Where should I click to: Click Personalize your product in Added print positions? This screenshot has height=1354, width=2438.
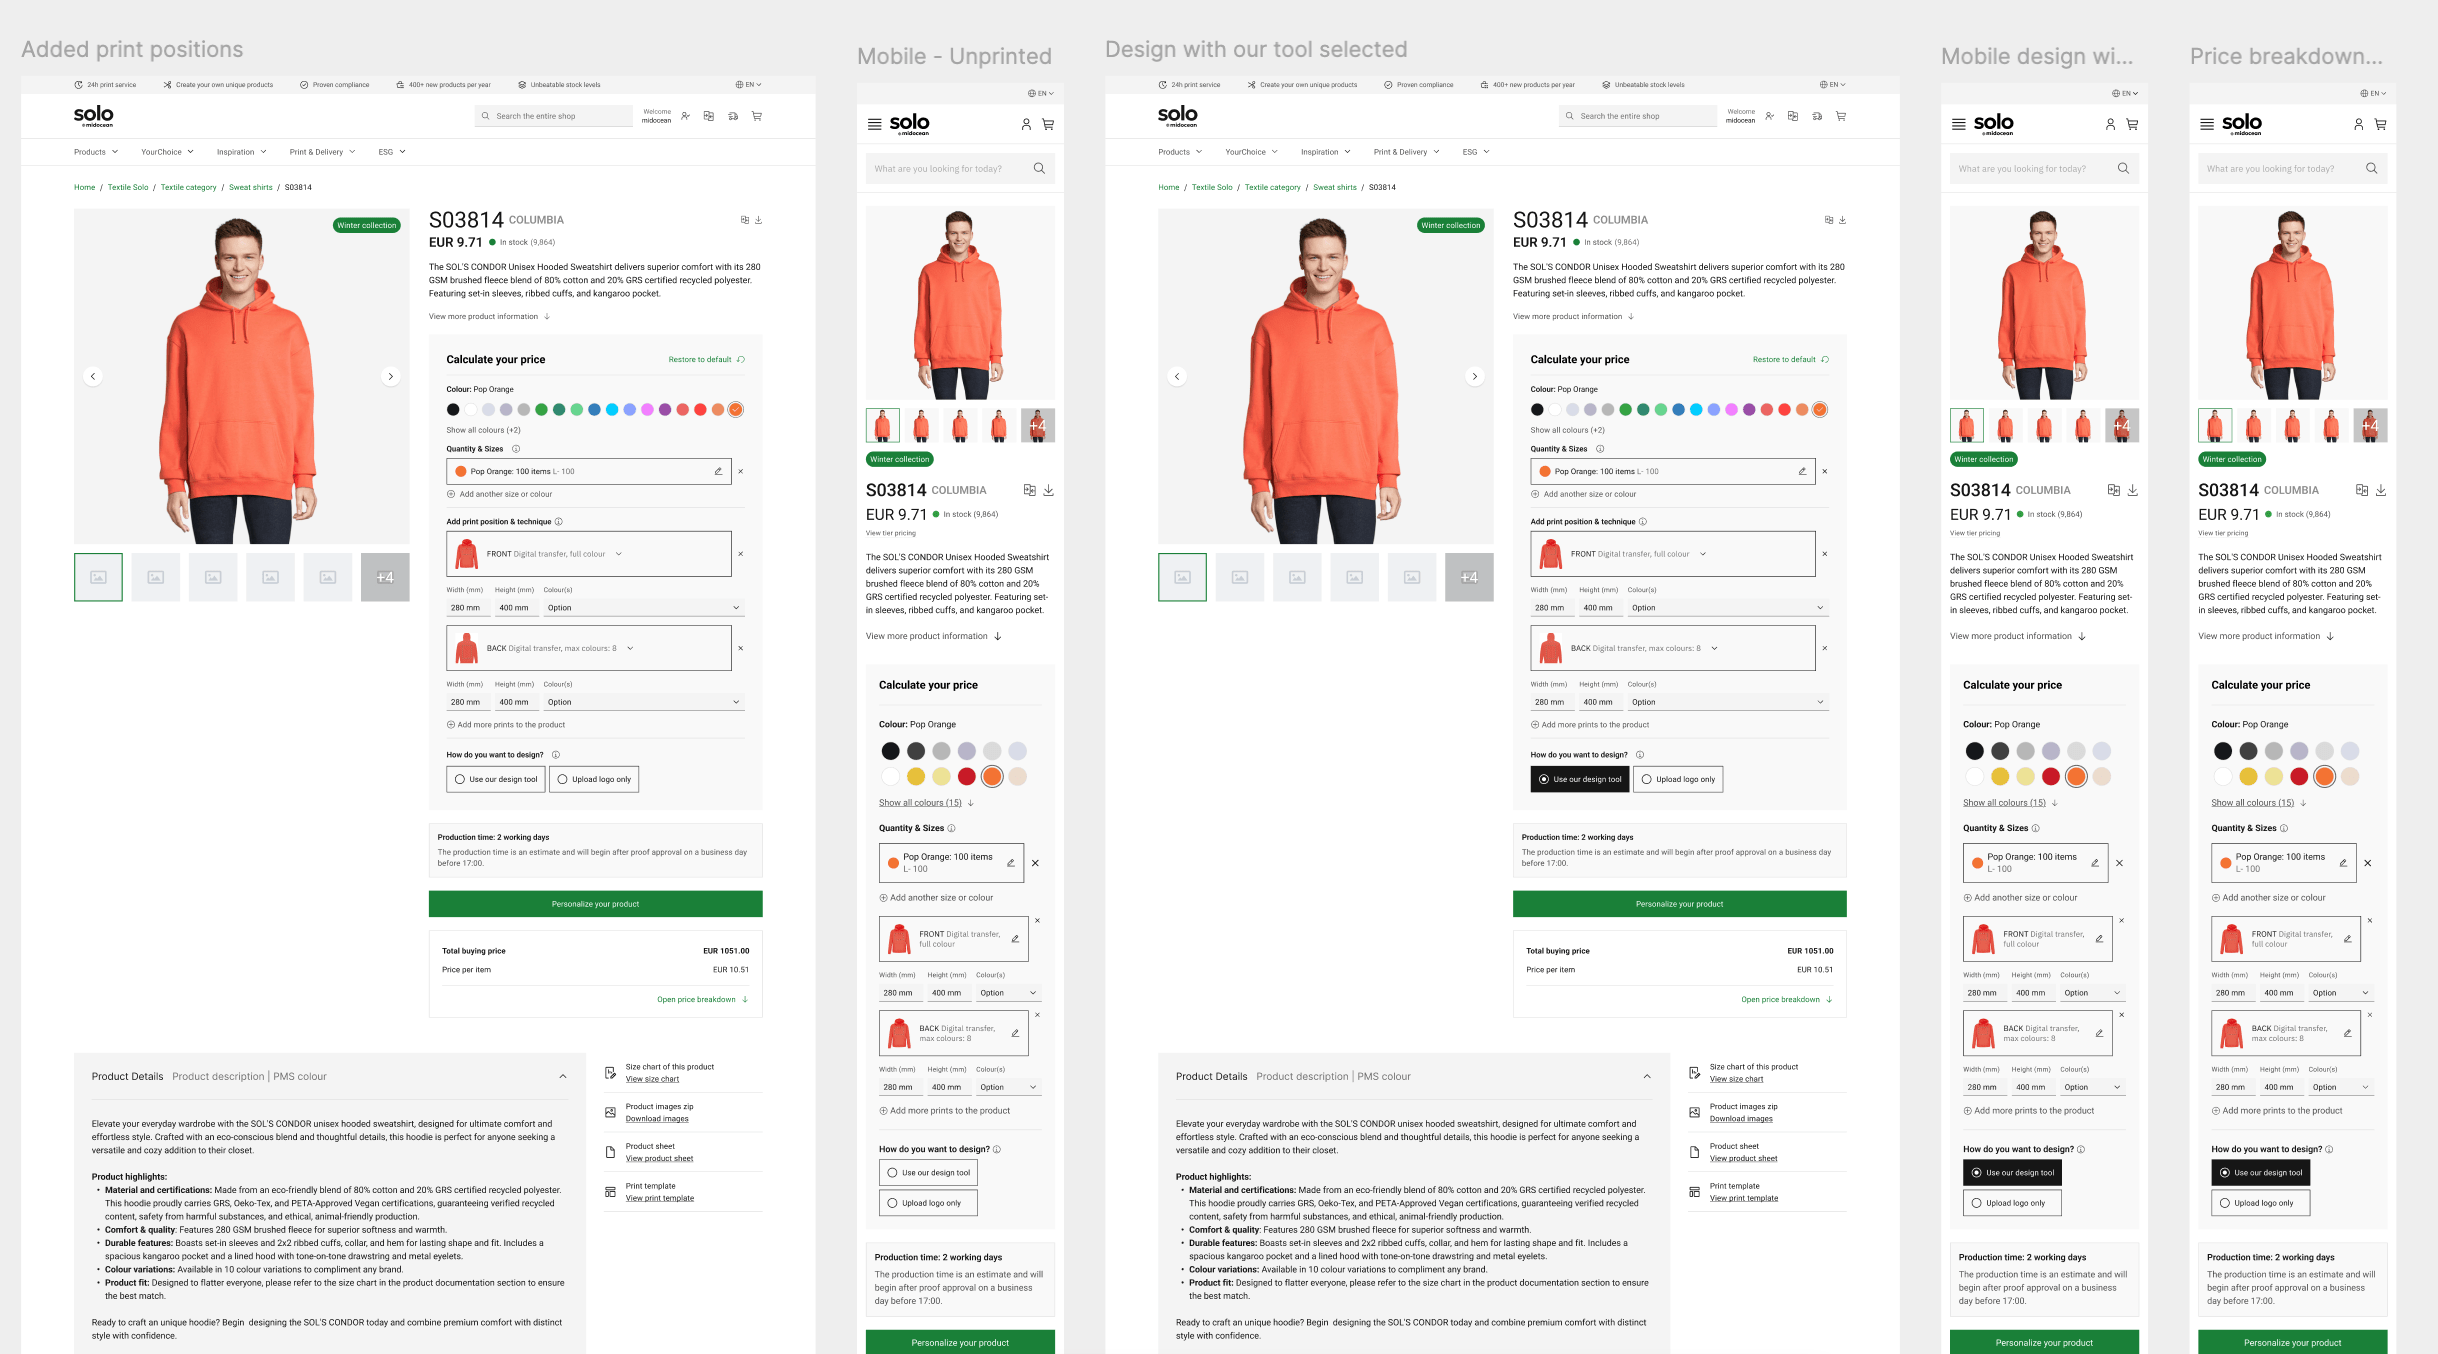pos(596,904)
